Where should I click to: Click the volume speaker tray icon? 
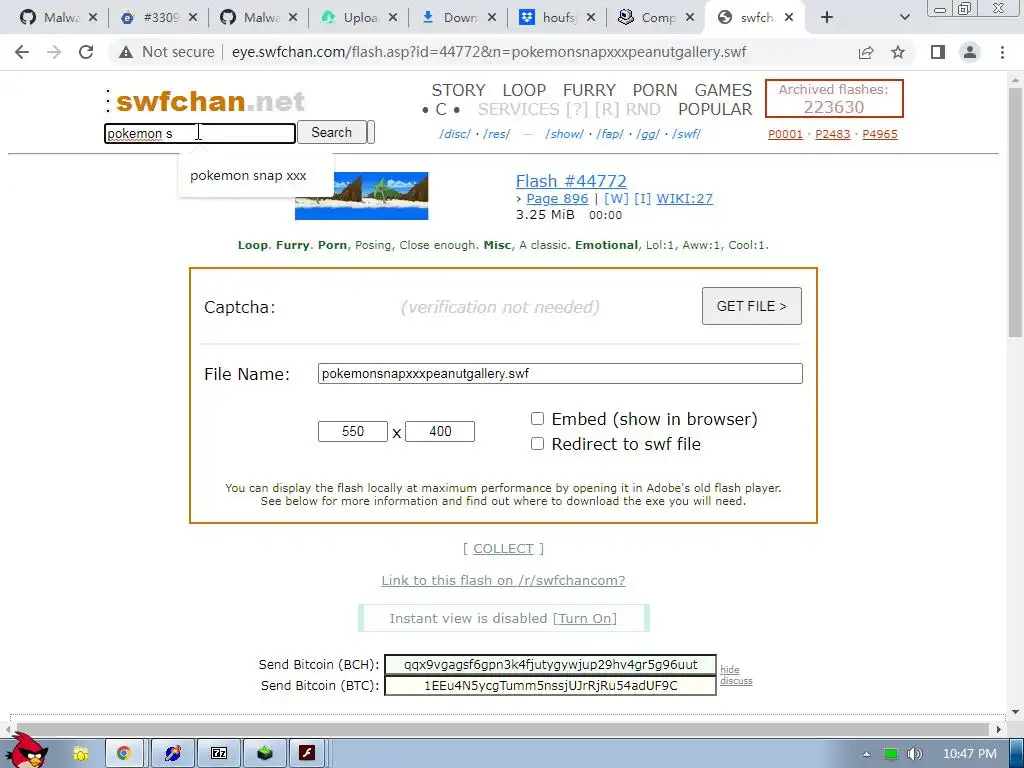tap(915, 754)
